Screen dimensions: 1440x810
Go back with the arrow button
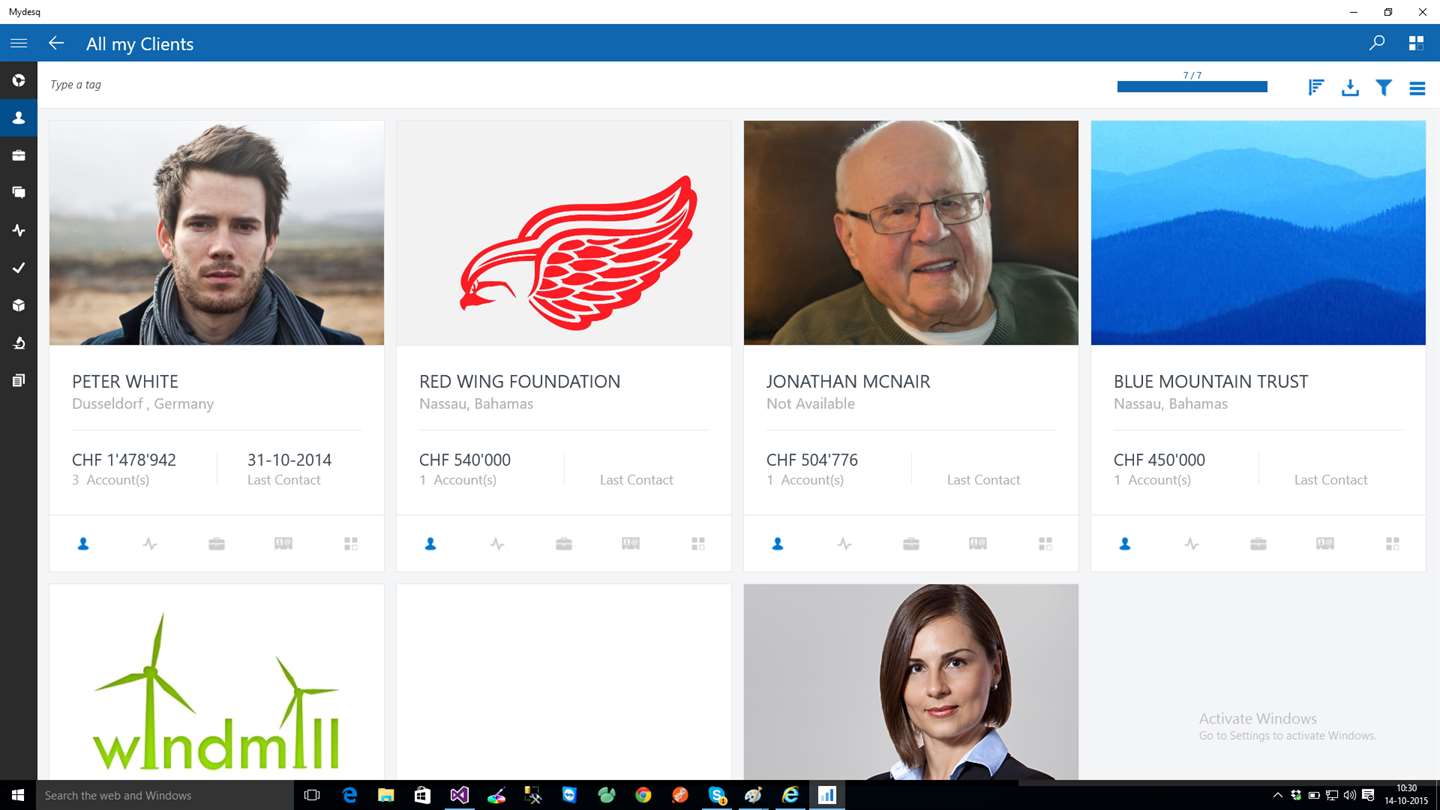click(56, 43)
